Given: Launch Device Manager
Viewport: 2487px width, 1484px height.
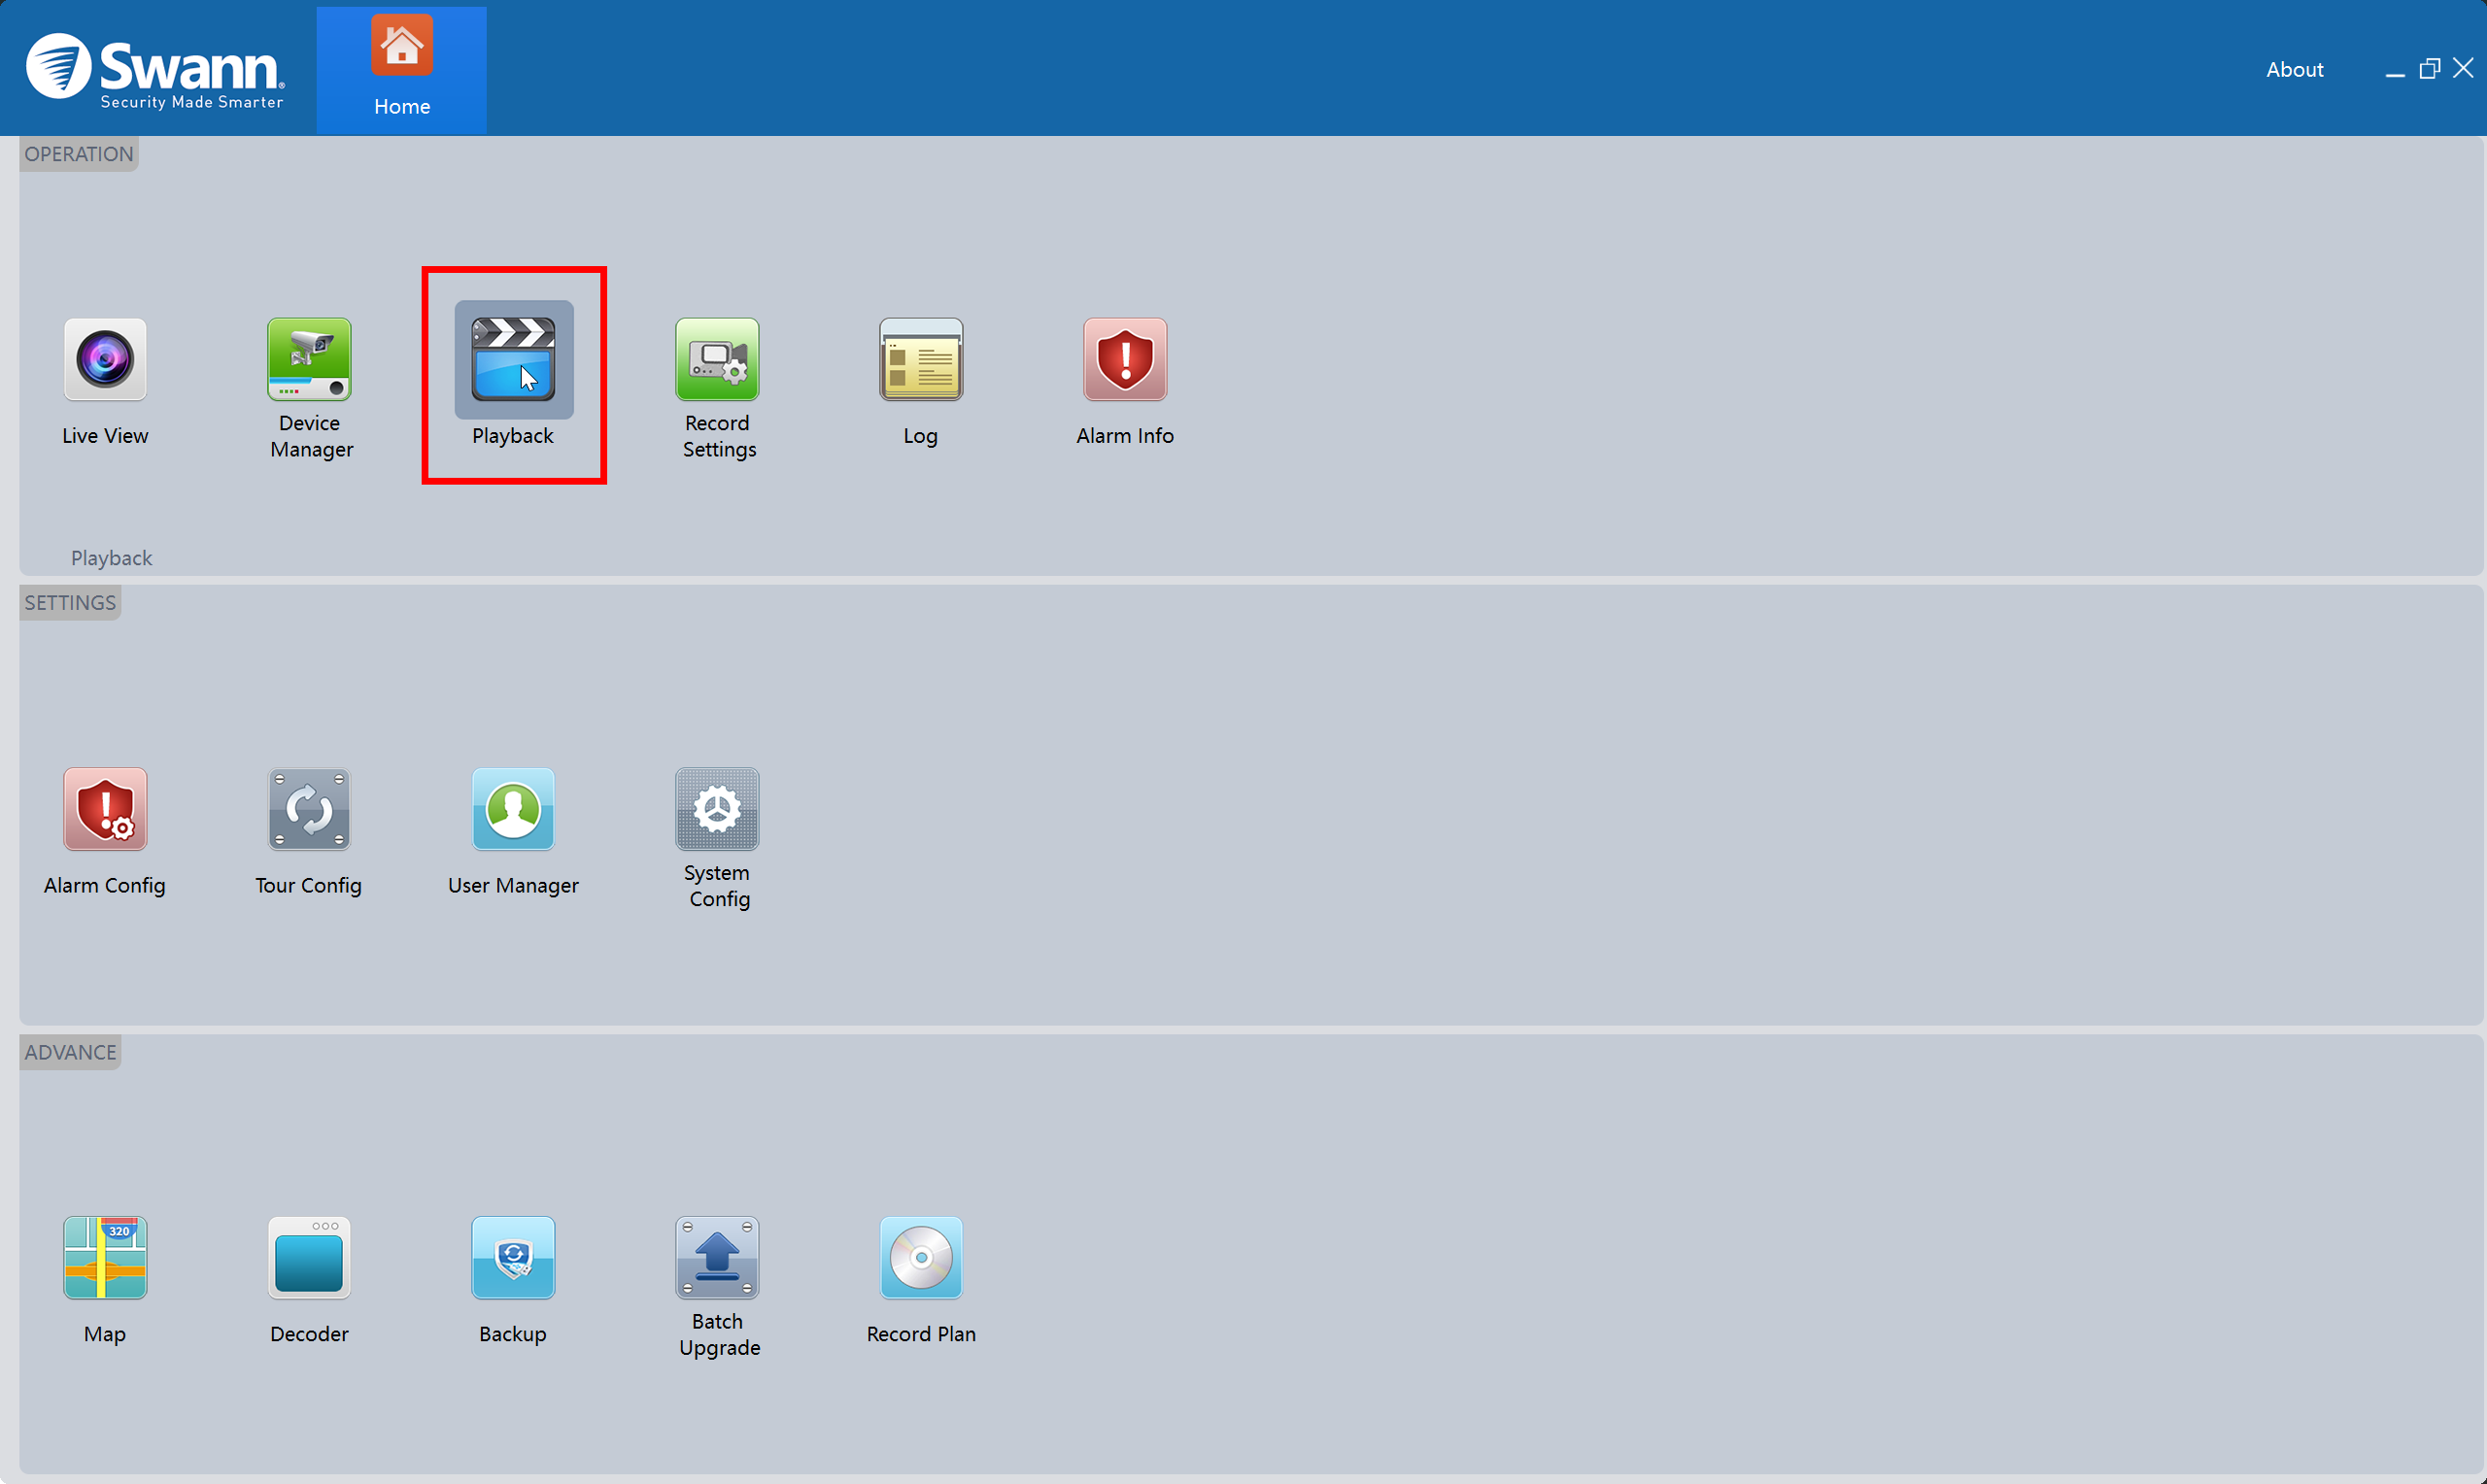Looking at the screenshot, I should (310, 360).
